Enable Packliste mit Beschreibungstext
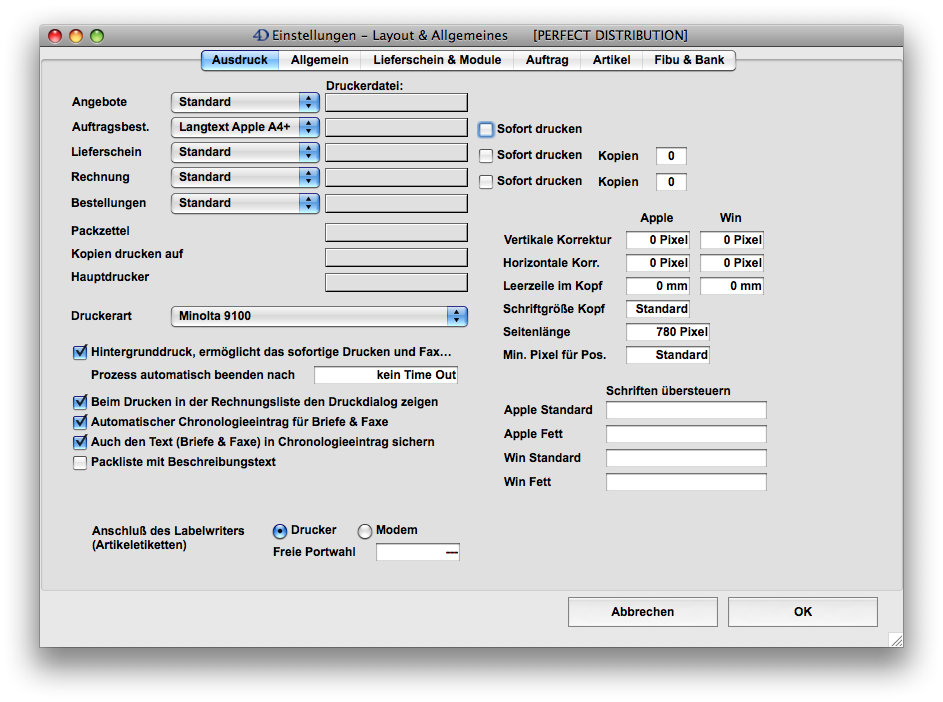 (80, 463)
